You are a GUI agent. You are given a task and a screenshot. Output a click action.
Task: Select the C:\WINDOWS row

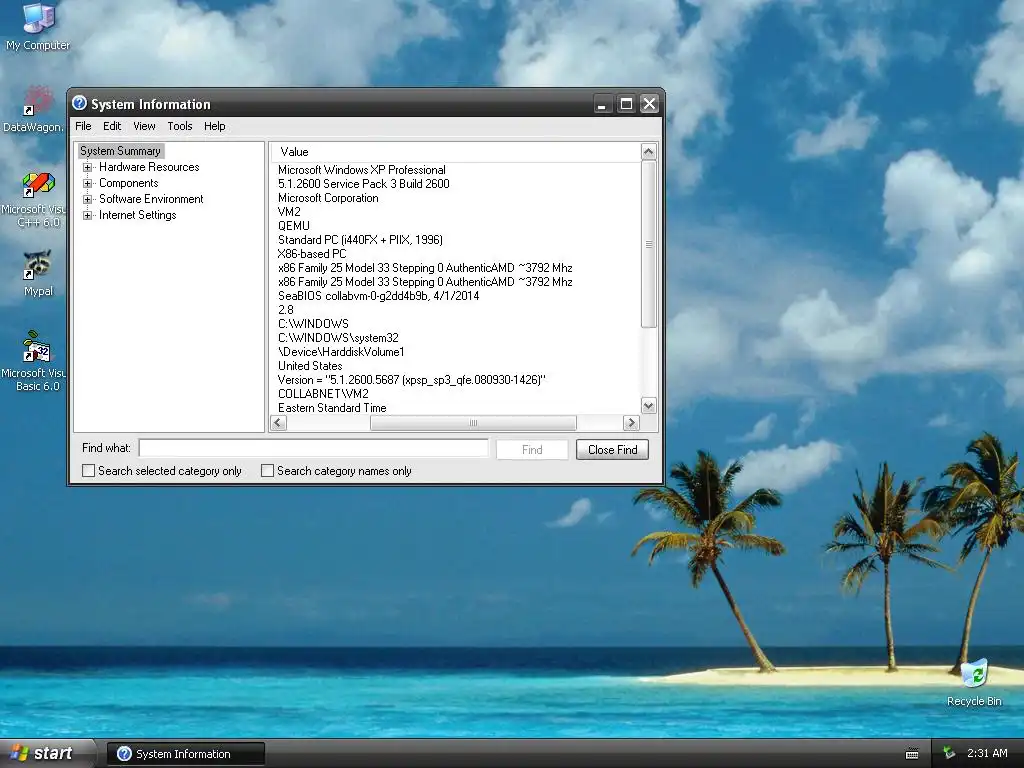click(313, 324)
